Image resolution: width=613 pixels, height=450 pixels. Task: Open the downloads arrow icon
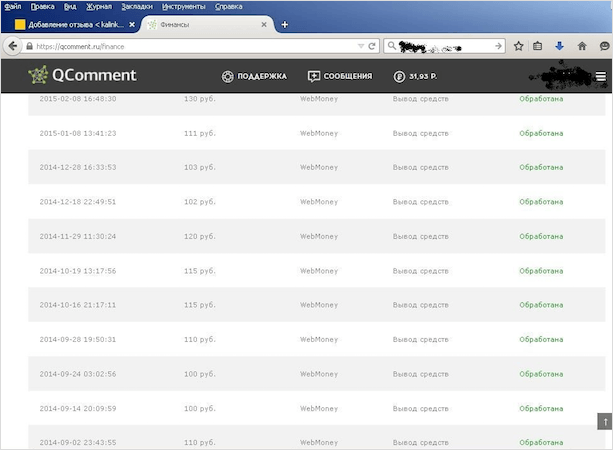click(560, 45)
